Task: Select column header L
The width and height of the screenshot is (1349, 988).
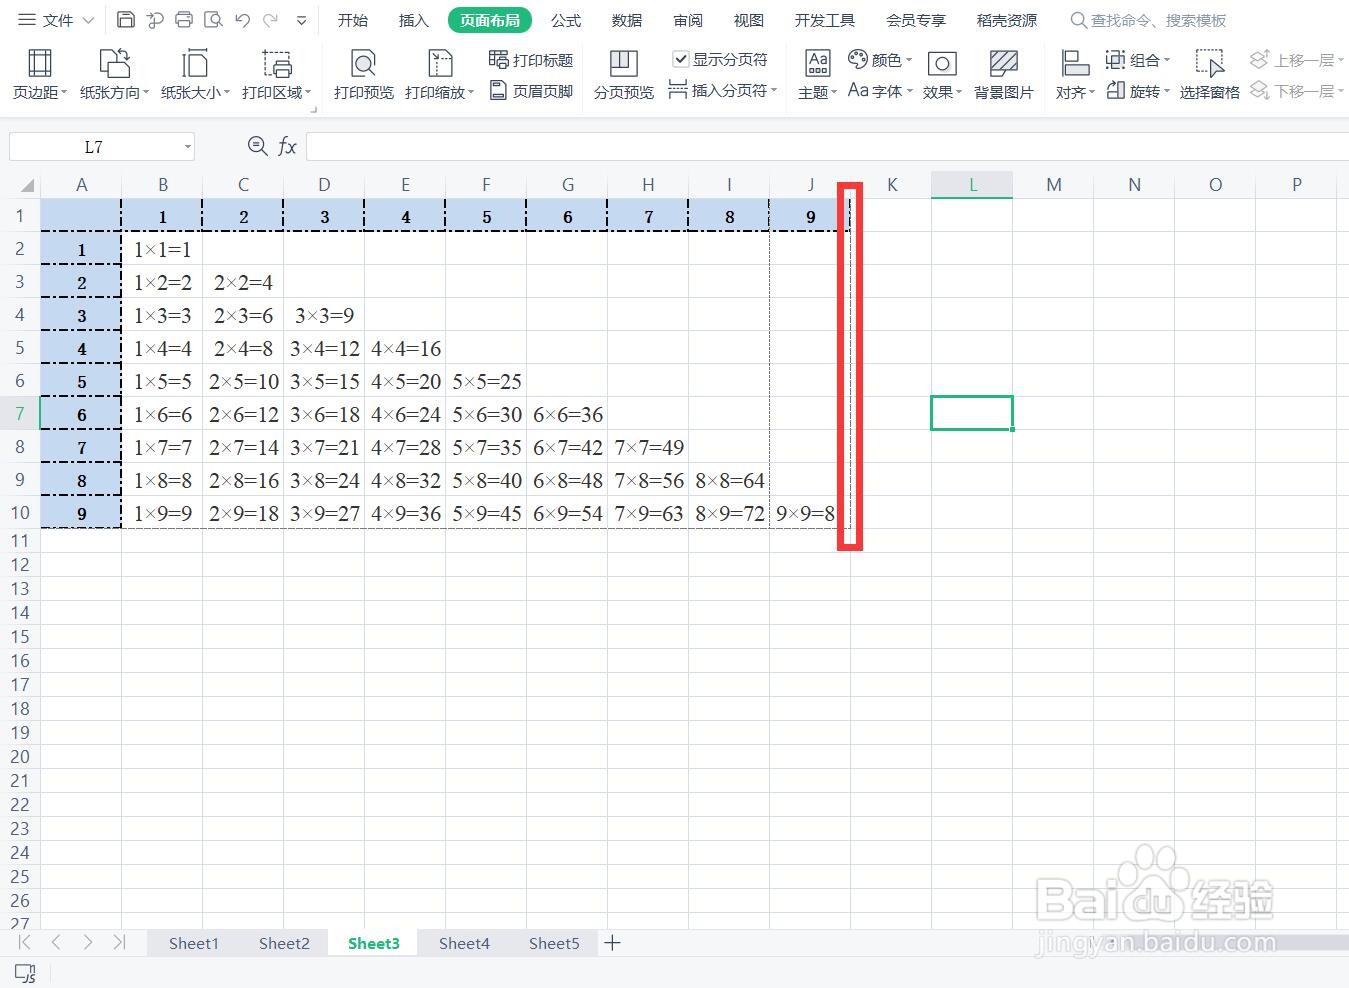Action: point(972,185)
